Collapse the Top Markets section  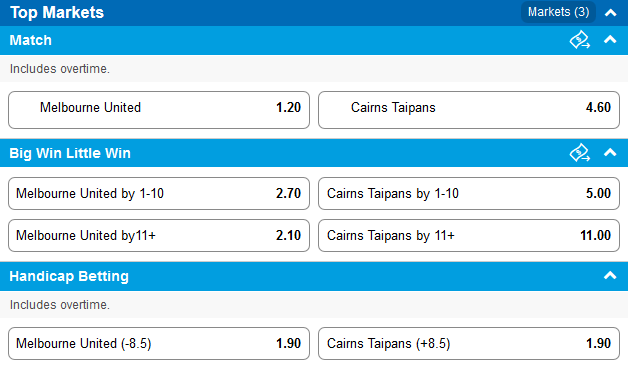(610, 12)
